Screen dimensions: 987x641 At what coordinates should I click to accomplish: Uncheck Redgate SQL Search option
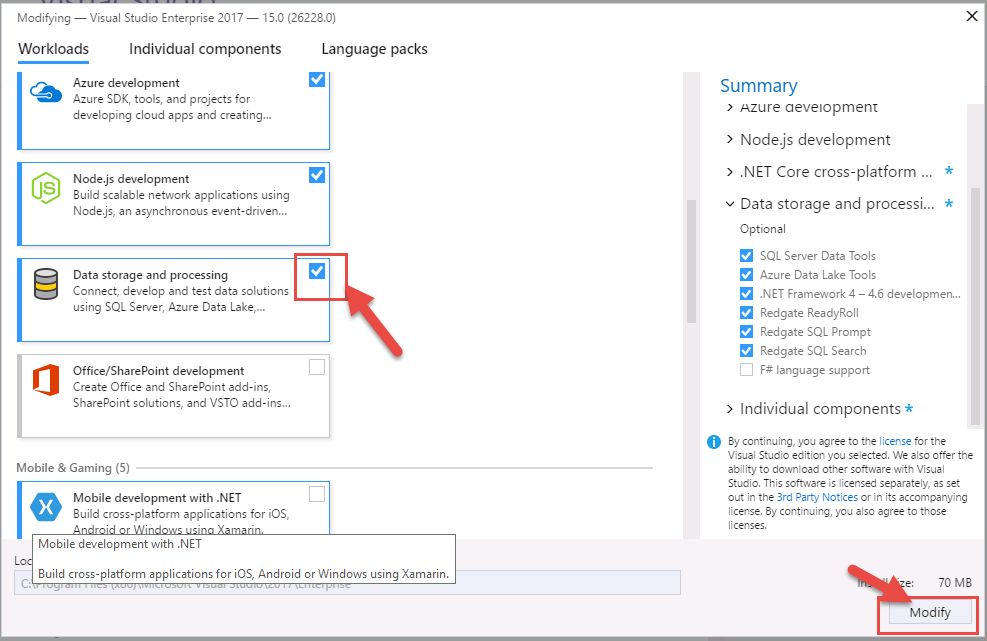tap(746, 351)
